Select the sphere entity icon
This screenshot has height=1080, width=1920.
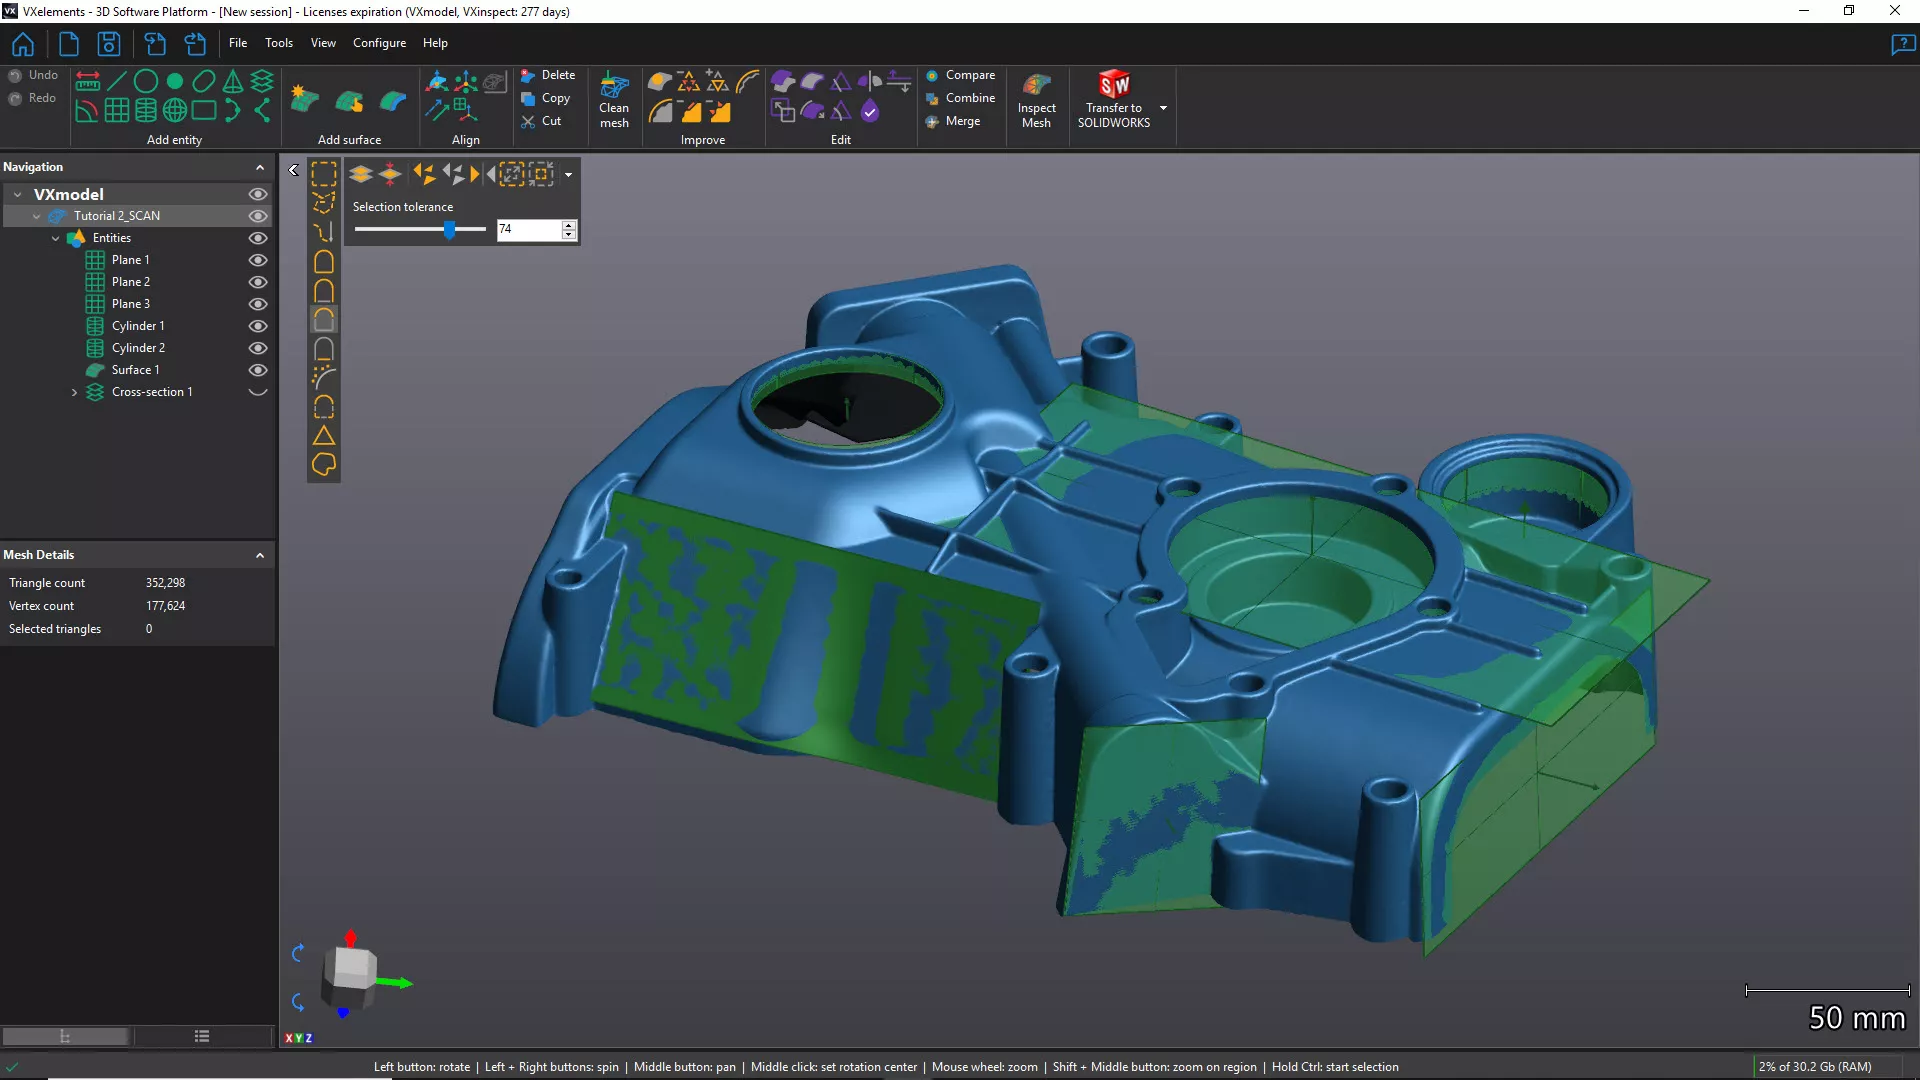point(175,110)
